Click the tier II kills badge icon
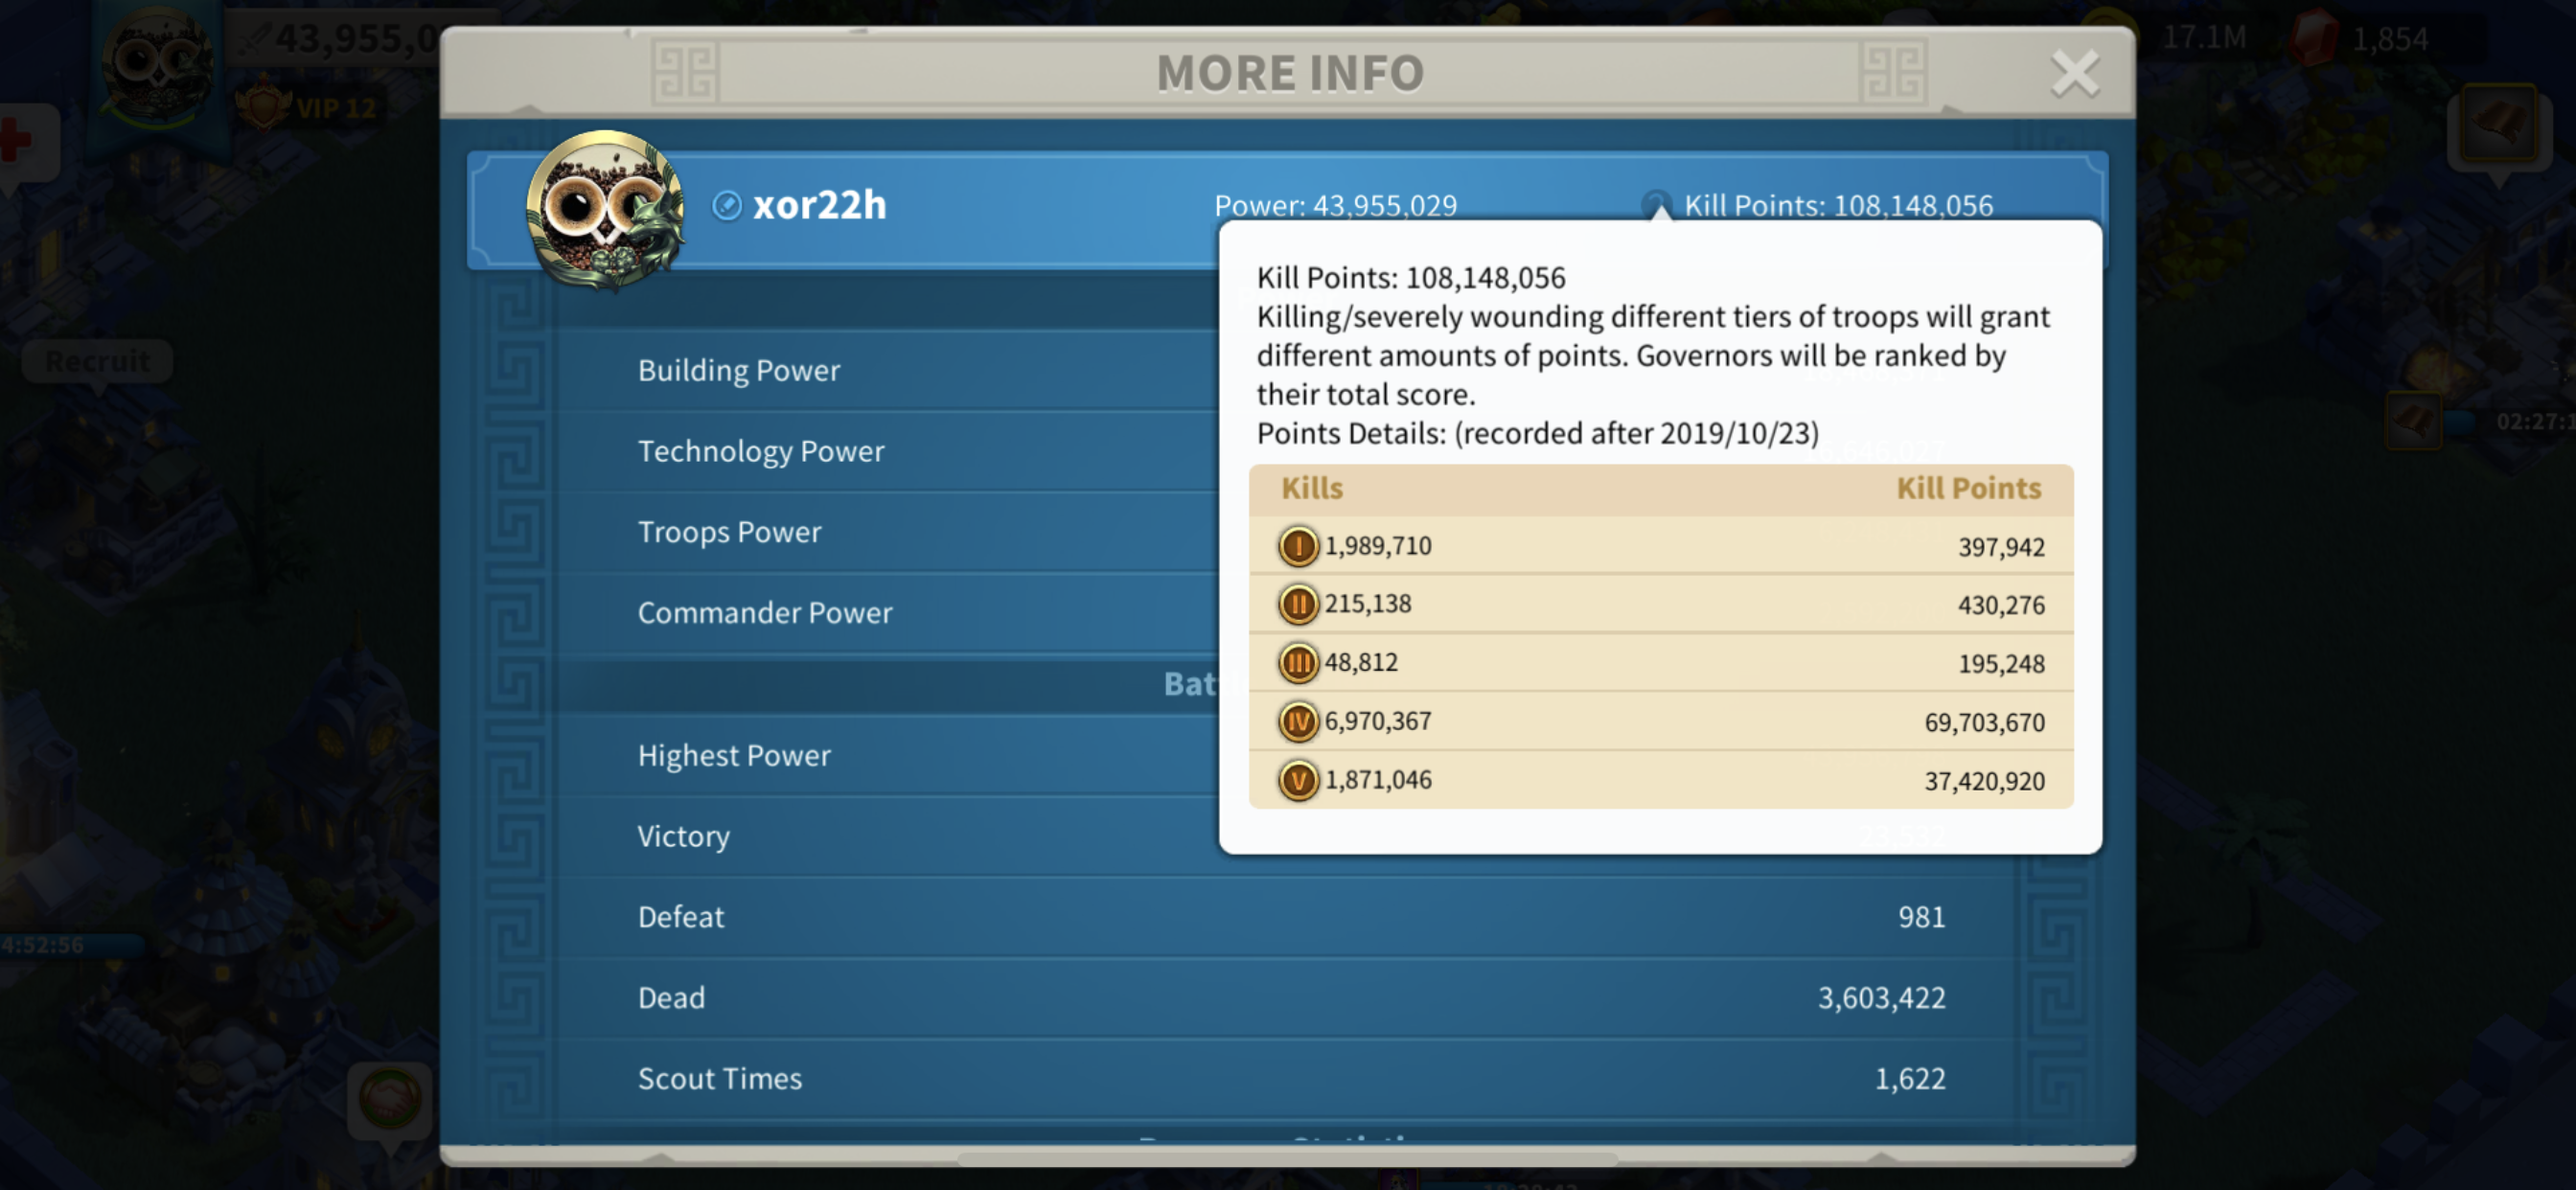This screenshot has height=1190, width=2576. point(1298,604)
